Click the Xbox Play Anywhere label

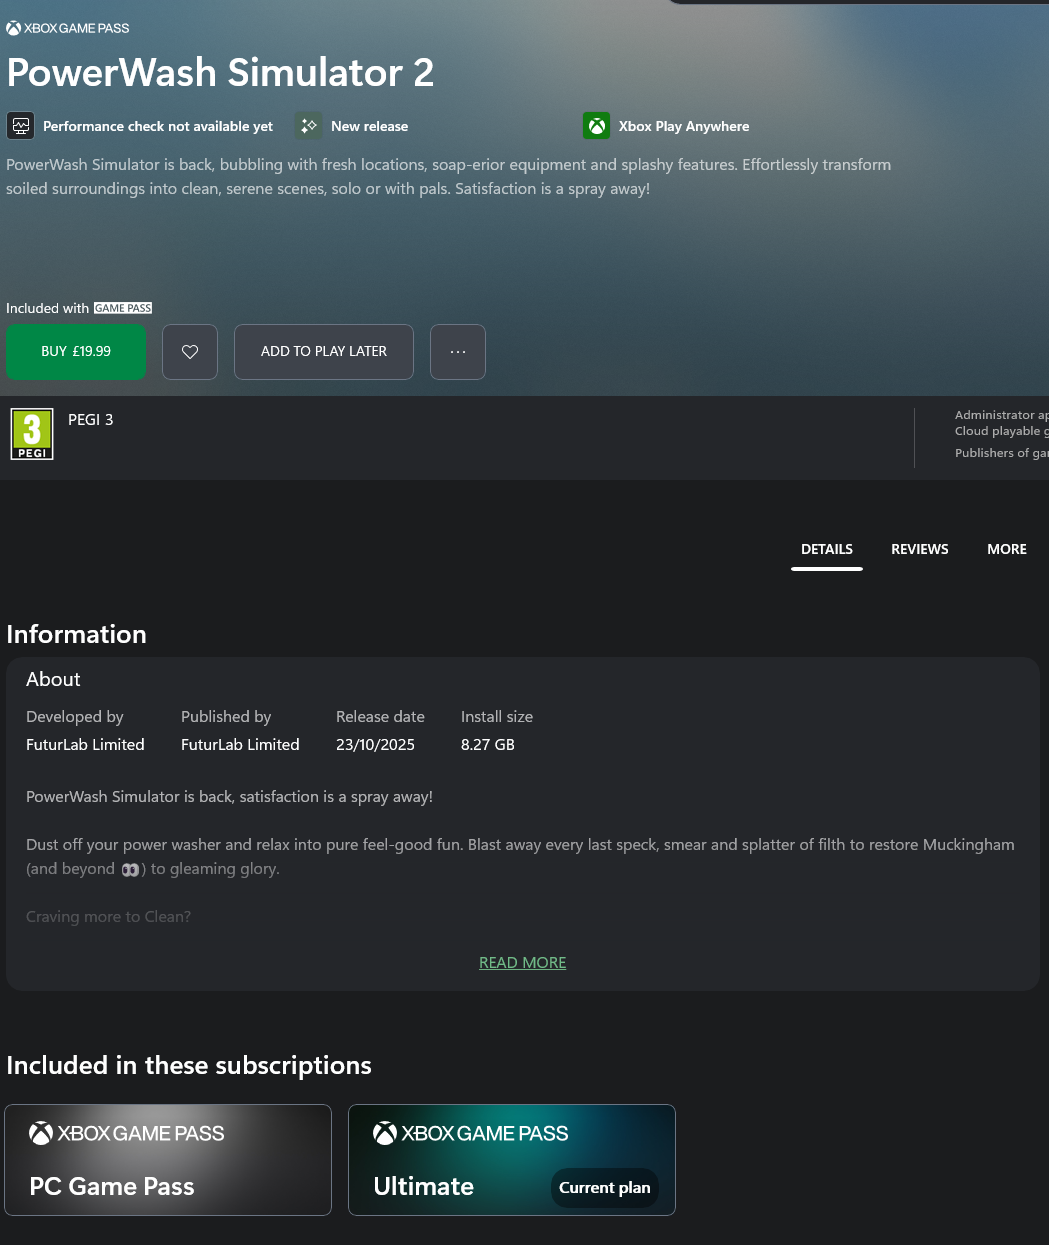(x=684, y=126)
